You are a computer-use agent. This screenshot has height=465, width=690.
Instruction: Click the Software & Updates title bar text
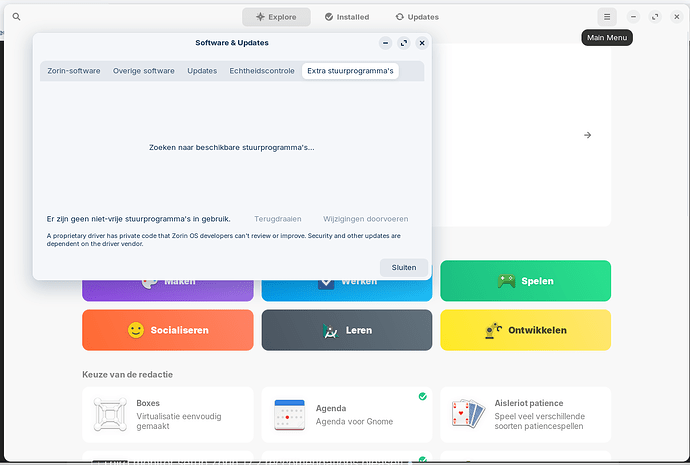click(x=232, y=43)
